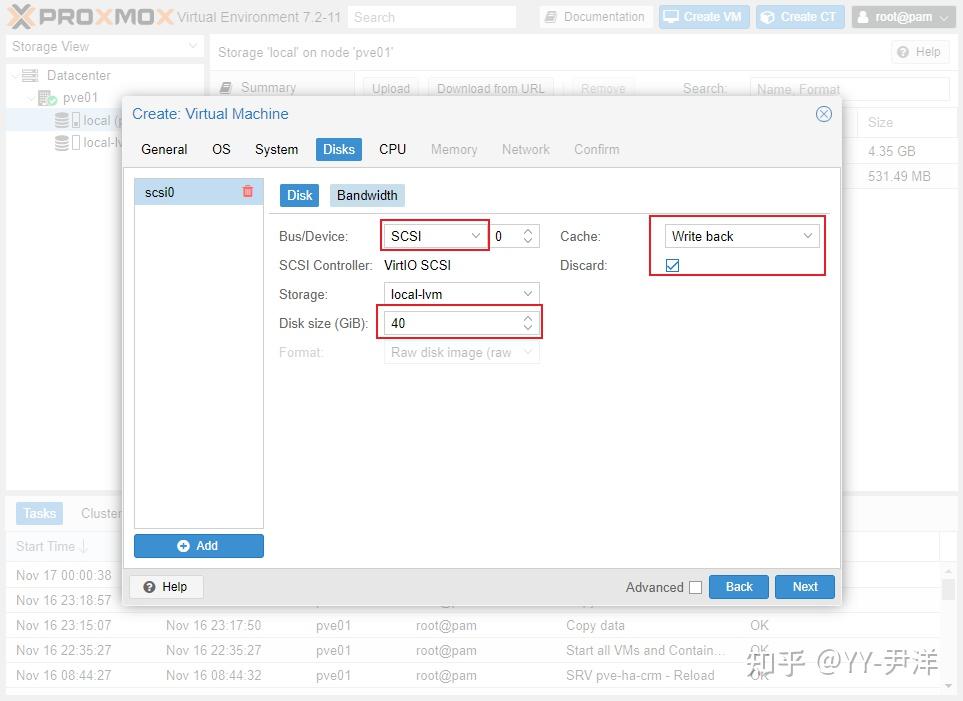Viewport: 963px width, 701px height.
Task: Increase Disk size with the up spinner
Action: (x=528, y=318)
